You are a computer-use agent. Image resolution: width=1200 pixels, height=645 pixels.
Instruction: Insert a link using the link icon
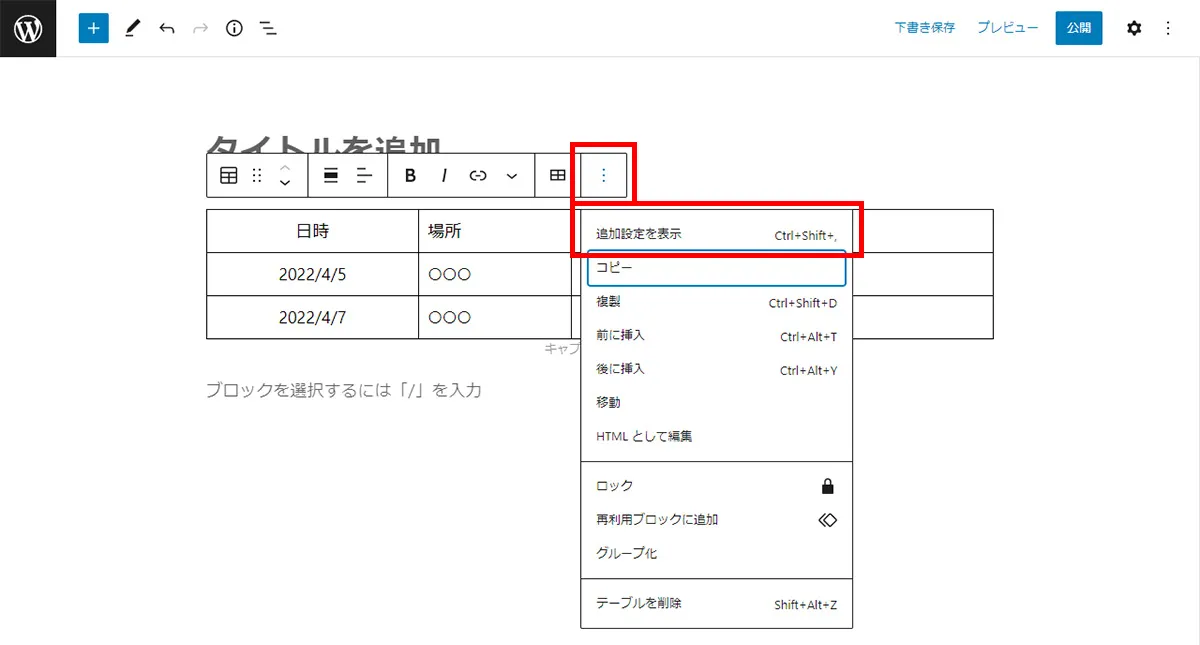tap(477, 175)
